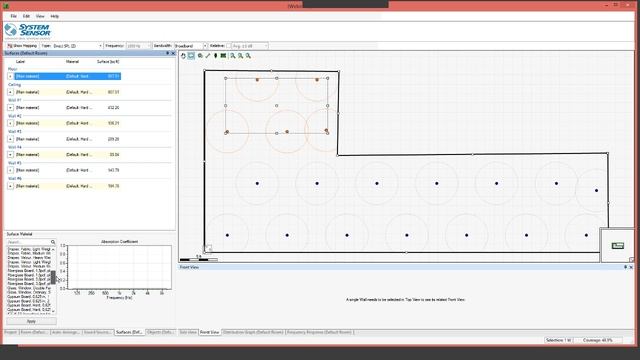Click the Label column header

pos(20,62)
